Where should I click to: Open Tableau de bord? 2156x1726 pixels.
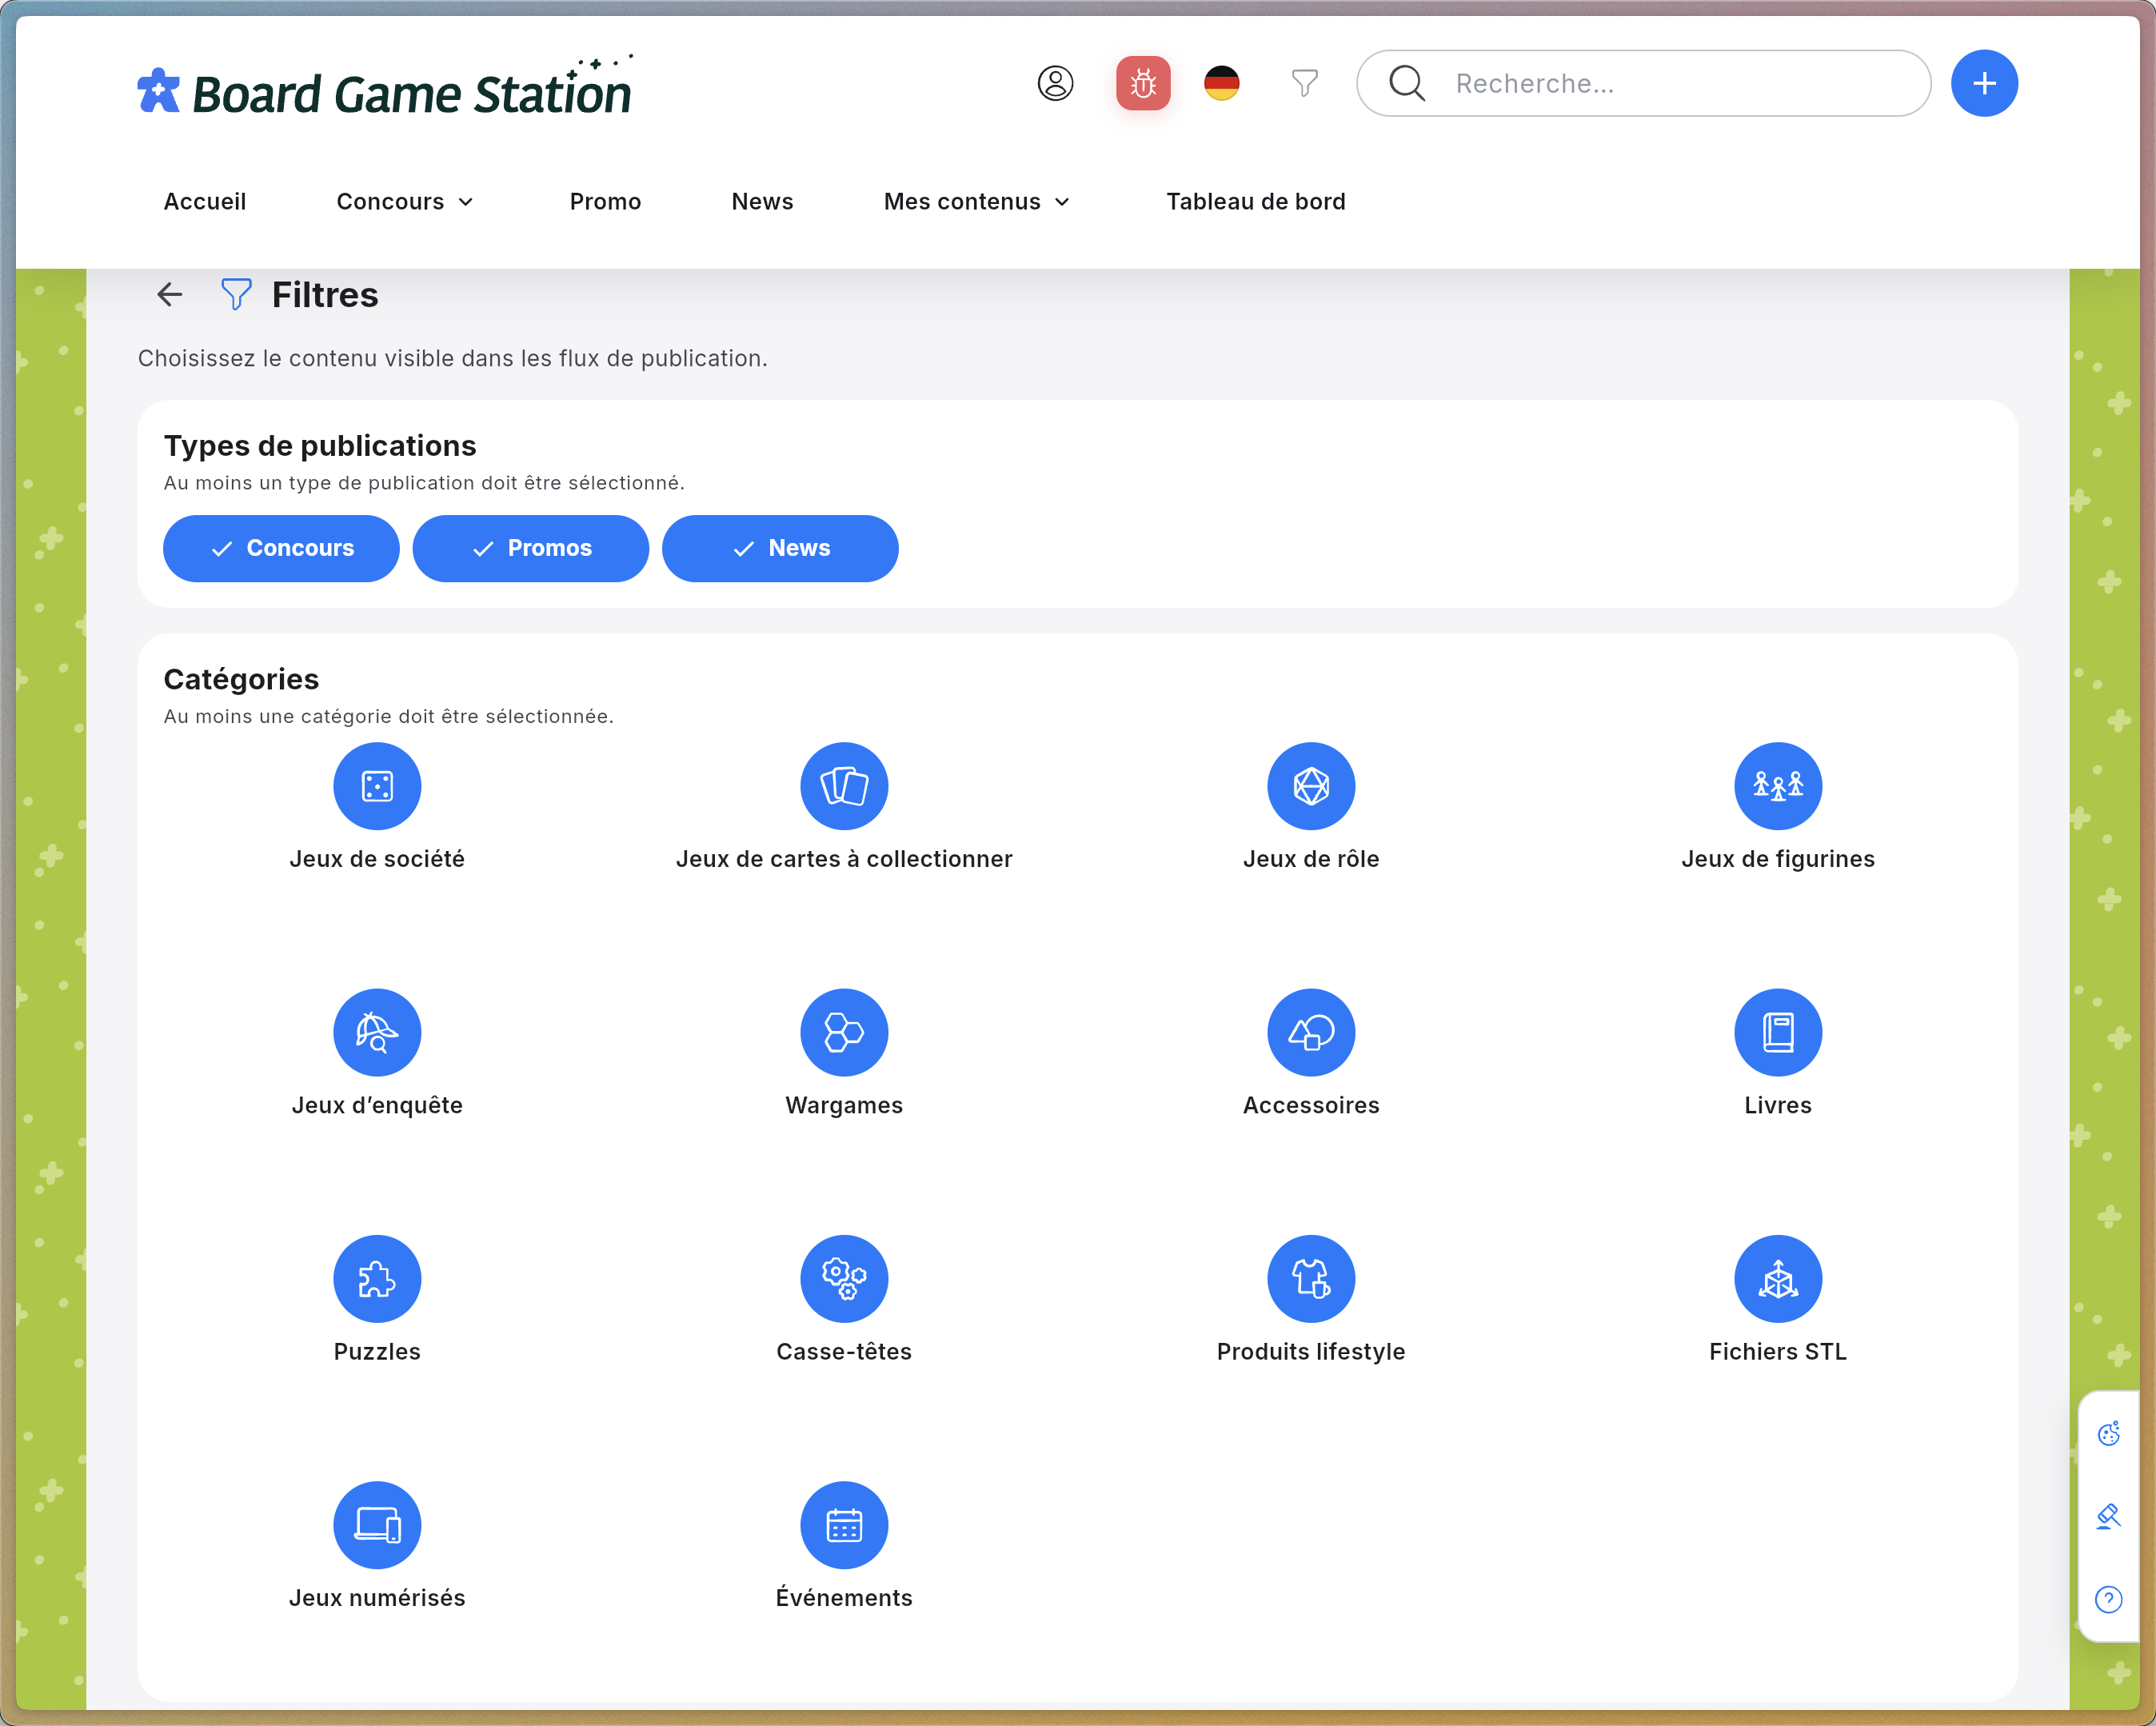coord(1256,202)
